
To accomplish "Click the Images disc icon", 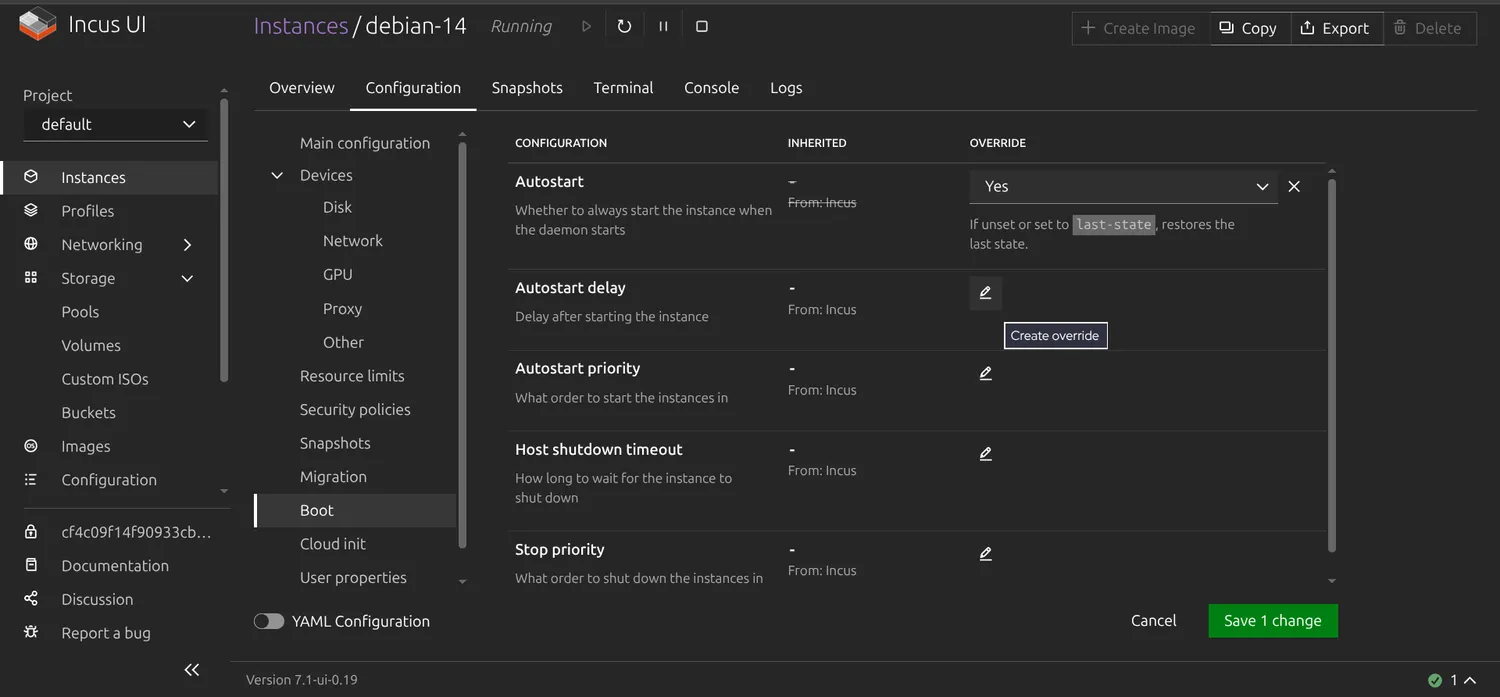I will pyautogui.click(x=31, y=446).
